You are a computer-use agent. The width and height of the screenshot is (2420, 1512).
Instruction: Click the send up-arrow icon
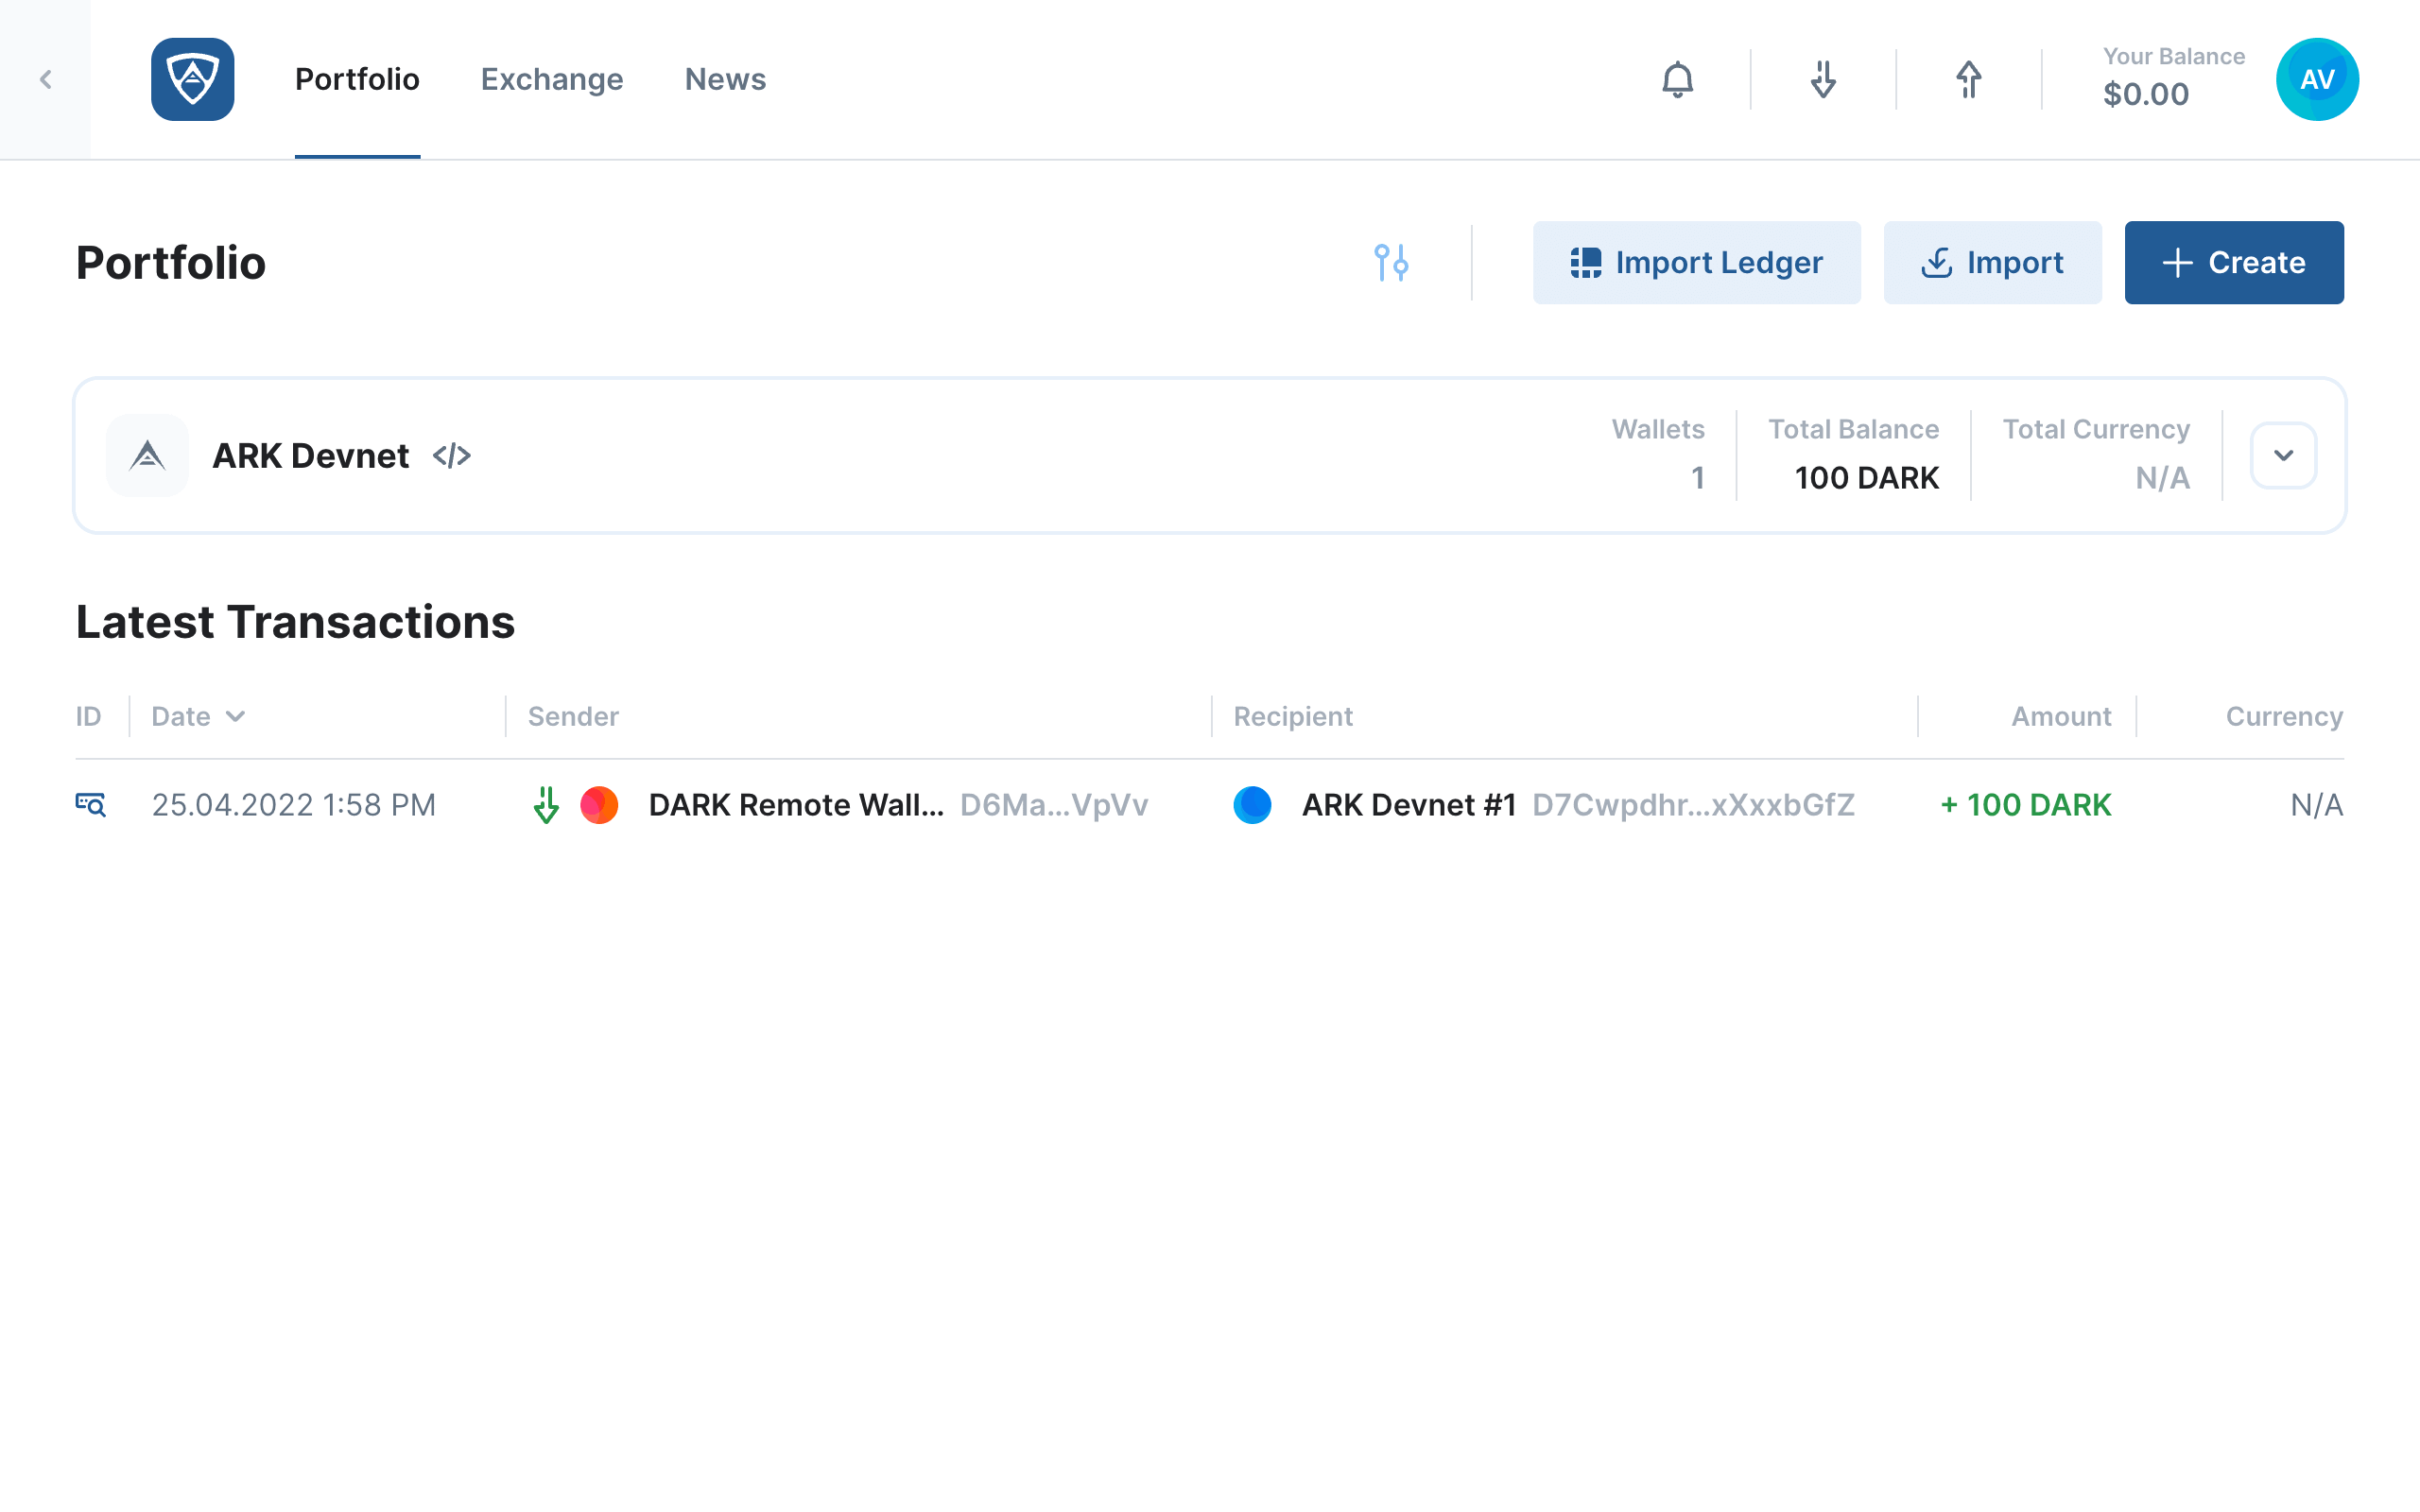(x=1968, y=79)
